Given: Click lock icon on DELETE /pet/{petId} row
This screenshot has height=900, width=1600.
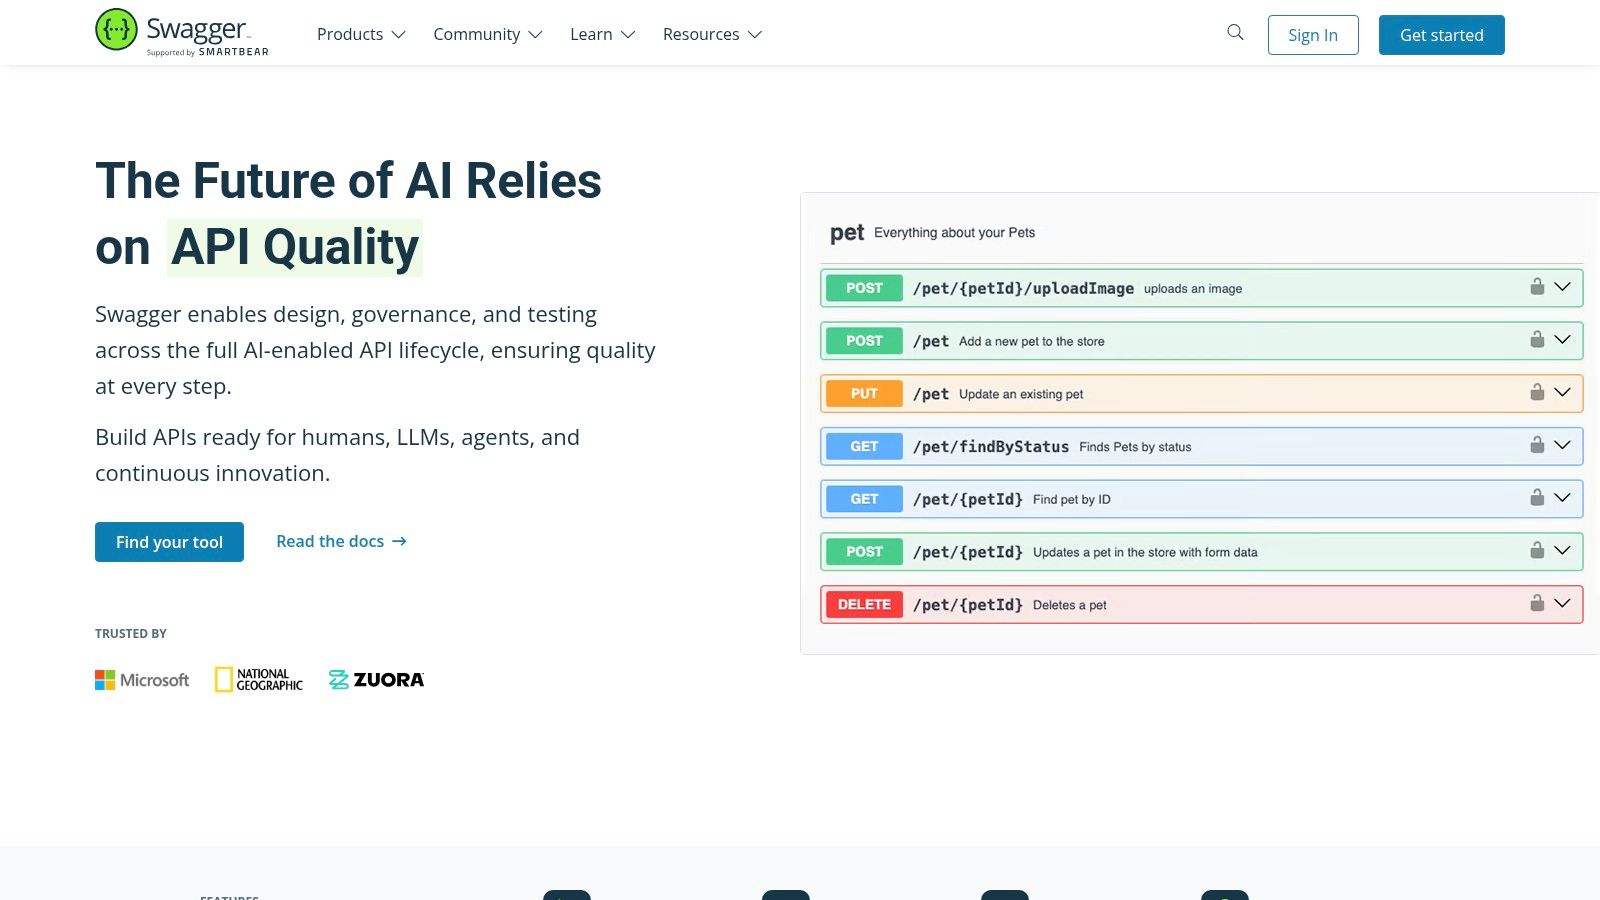Looking at the screenshot, I should pyautogui.click(x=1537, y=603).
